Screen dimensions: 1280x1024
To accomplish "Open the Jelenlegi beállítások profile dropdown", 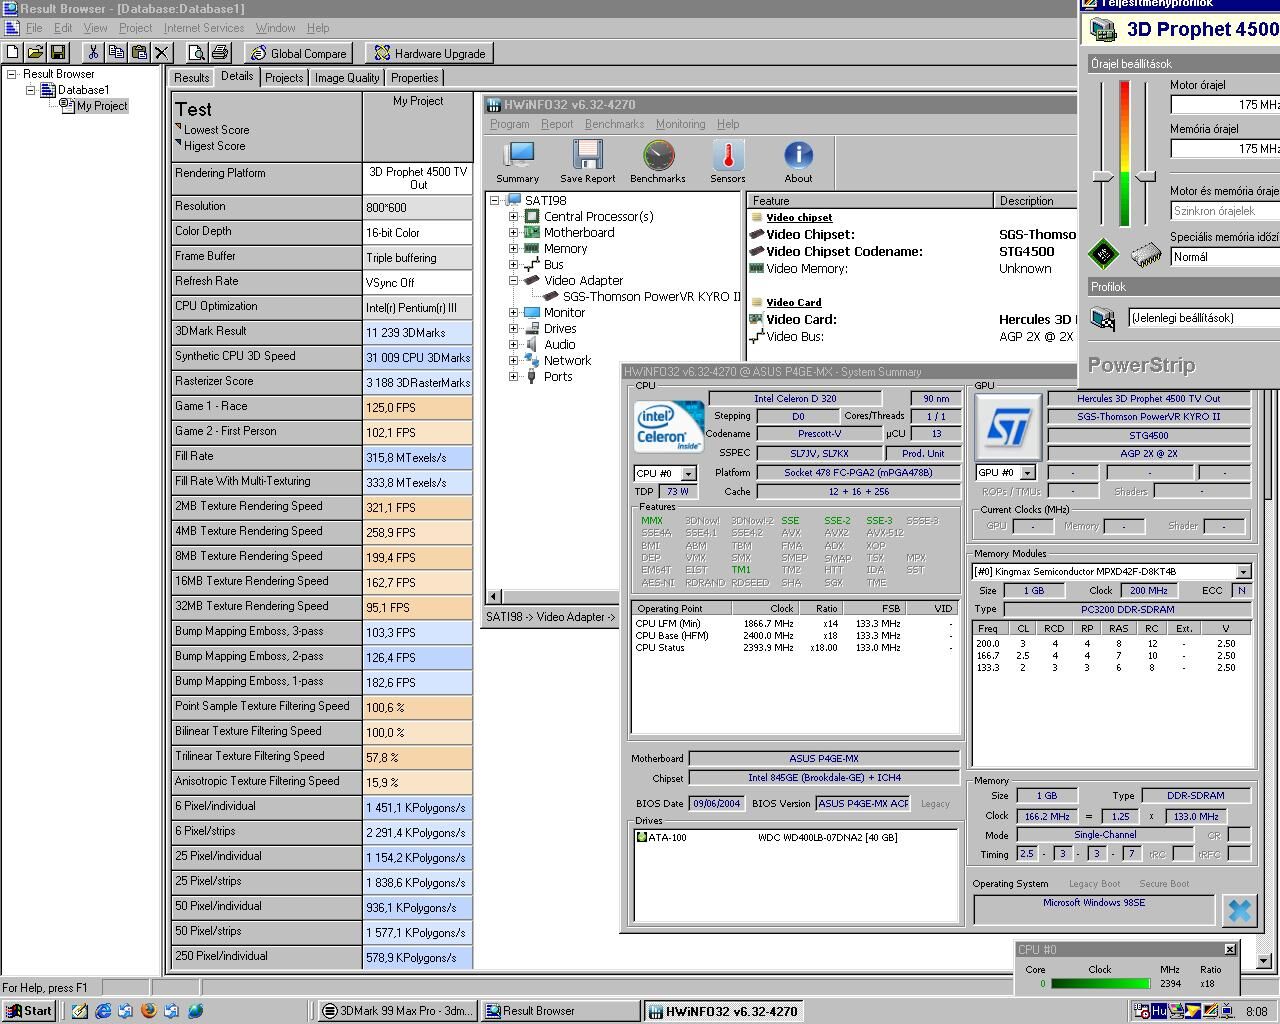I will pyautogui.click(x=1204, y=318).
